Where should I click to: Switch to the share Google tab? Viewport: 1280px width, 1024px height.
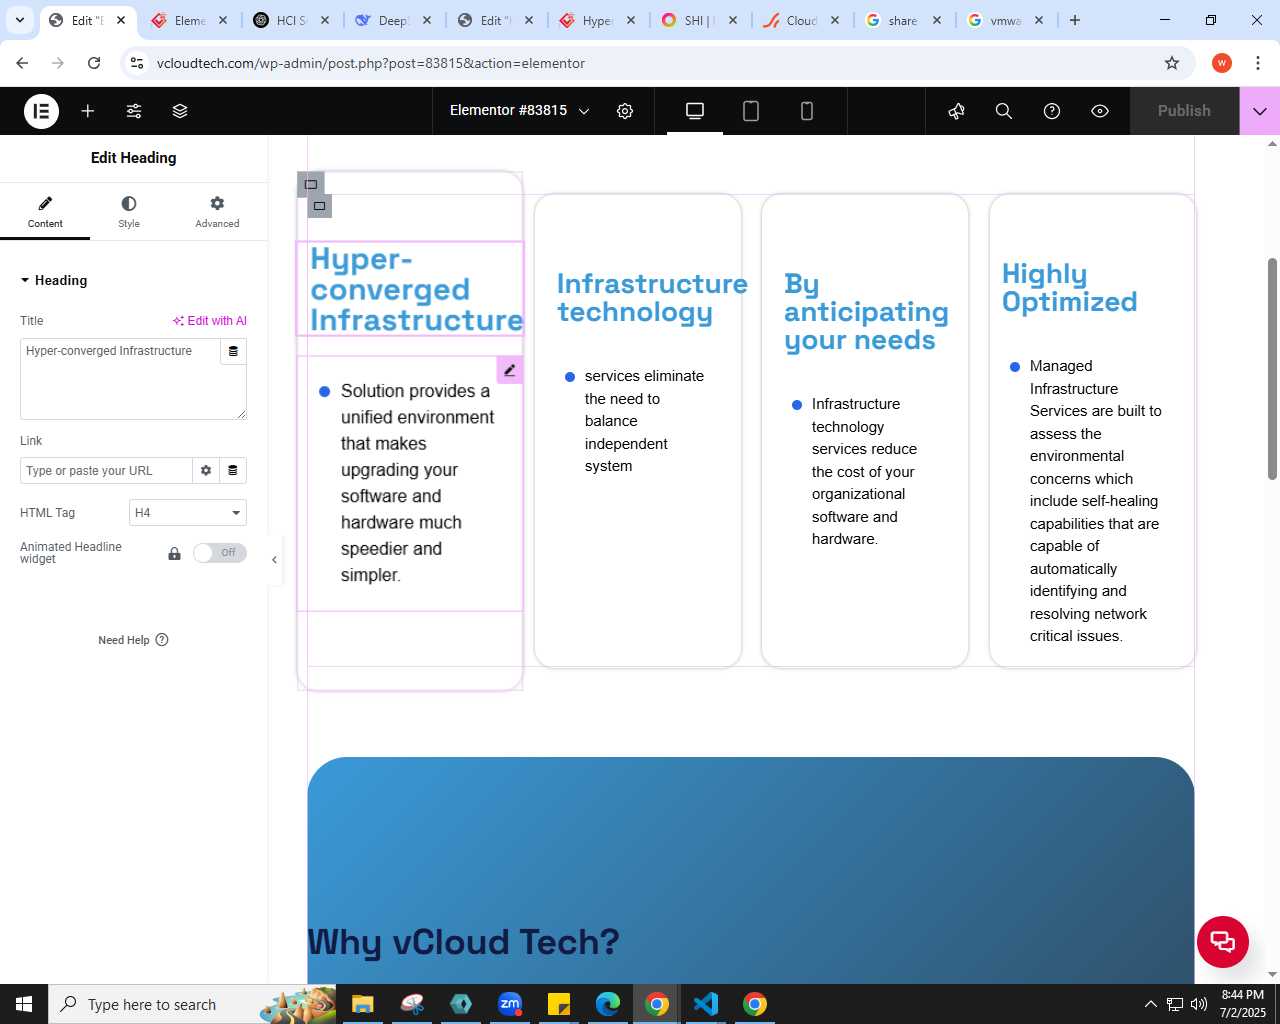pyautogui.click(x=902, y=20)
